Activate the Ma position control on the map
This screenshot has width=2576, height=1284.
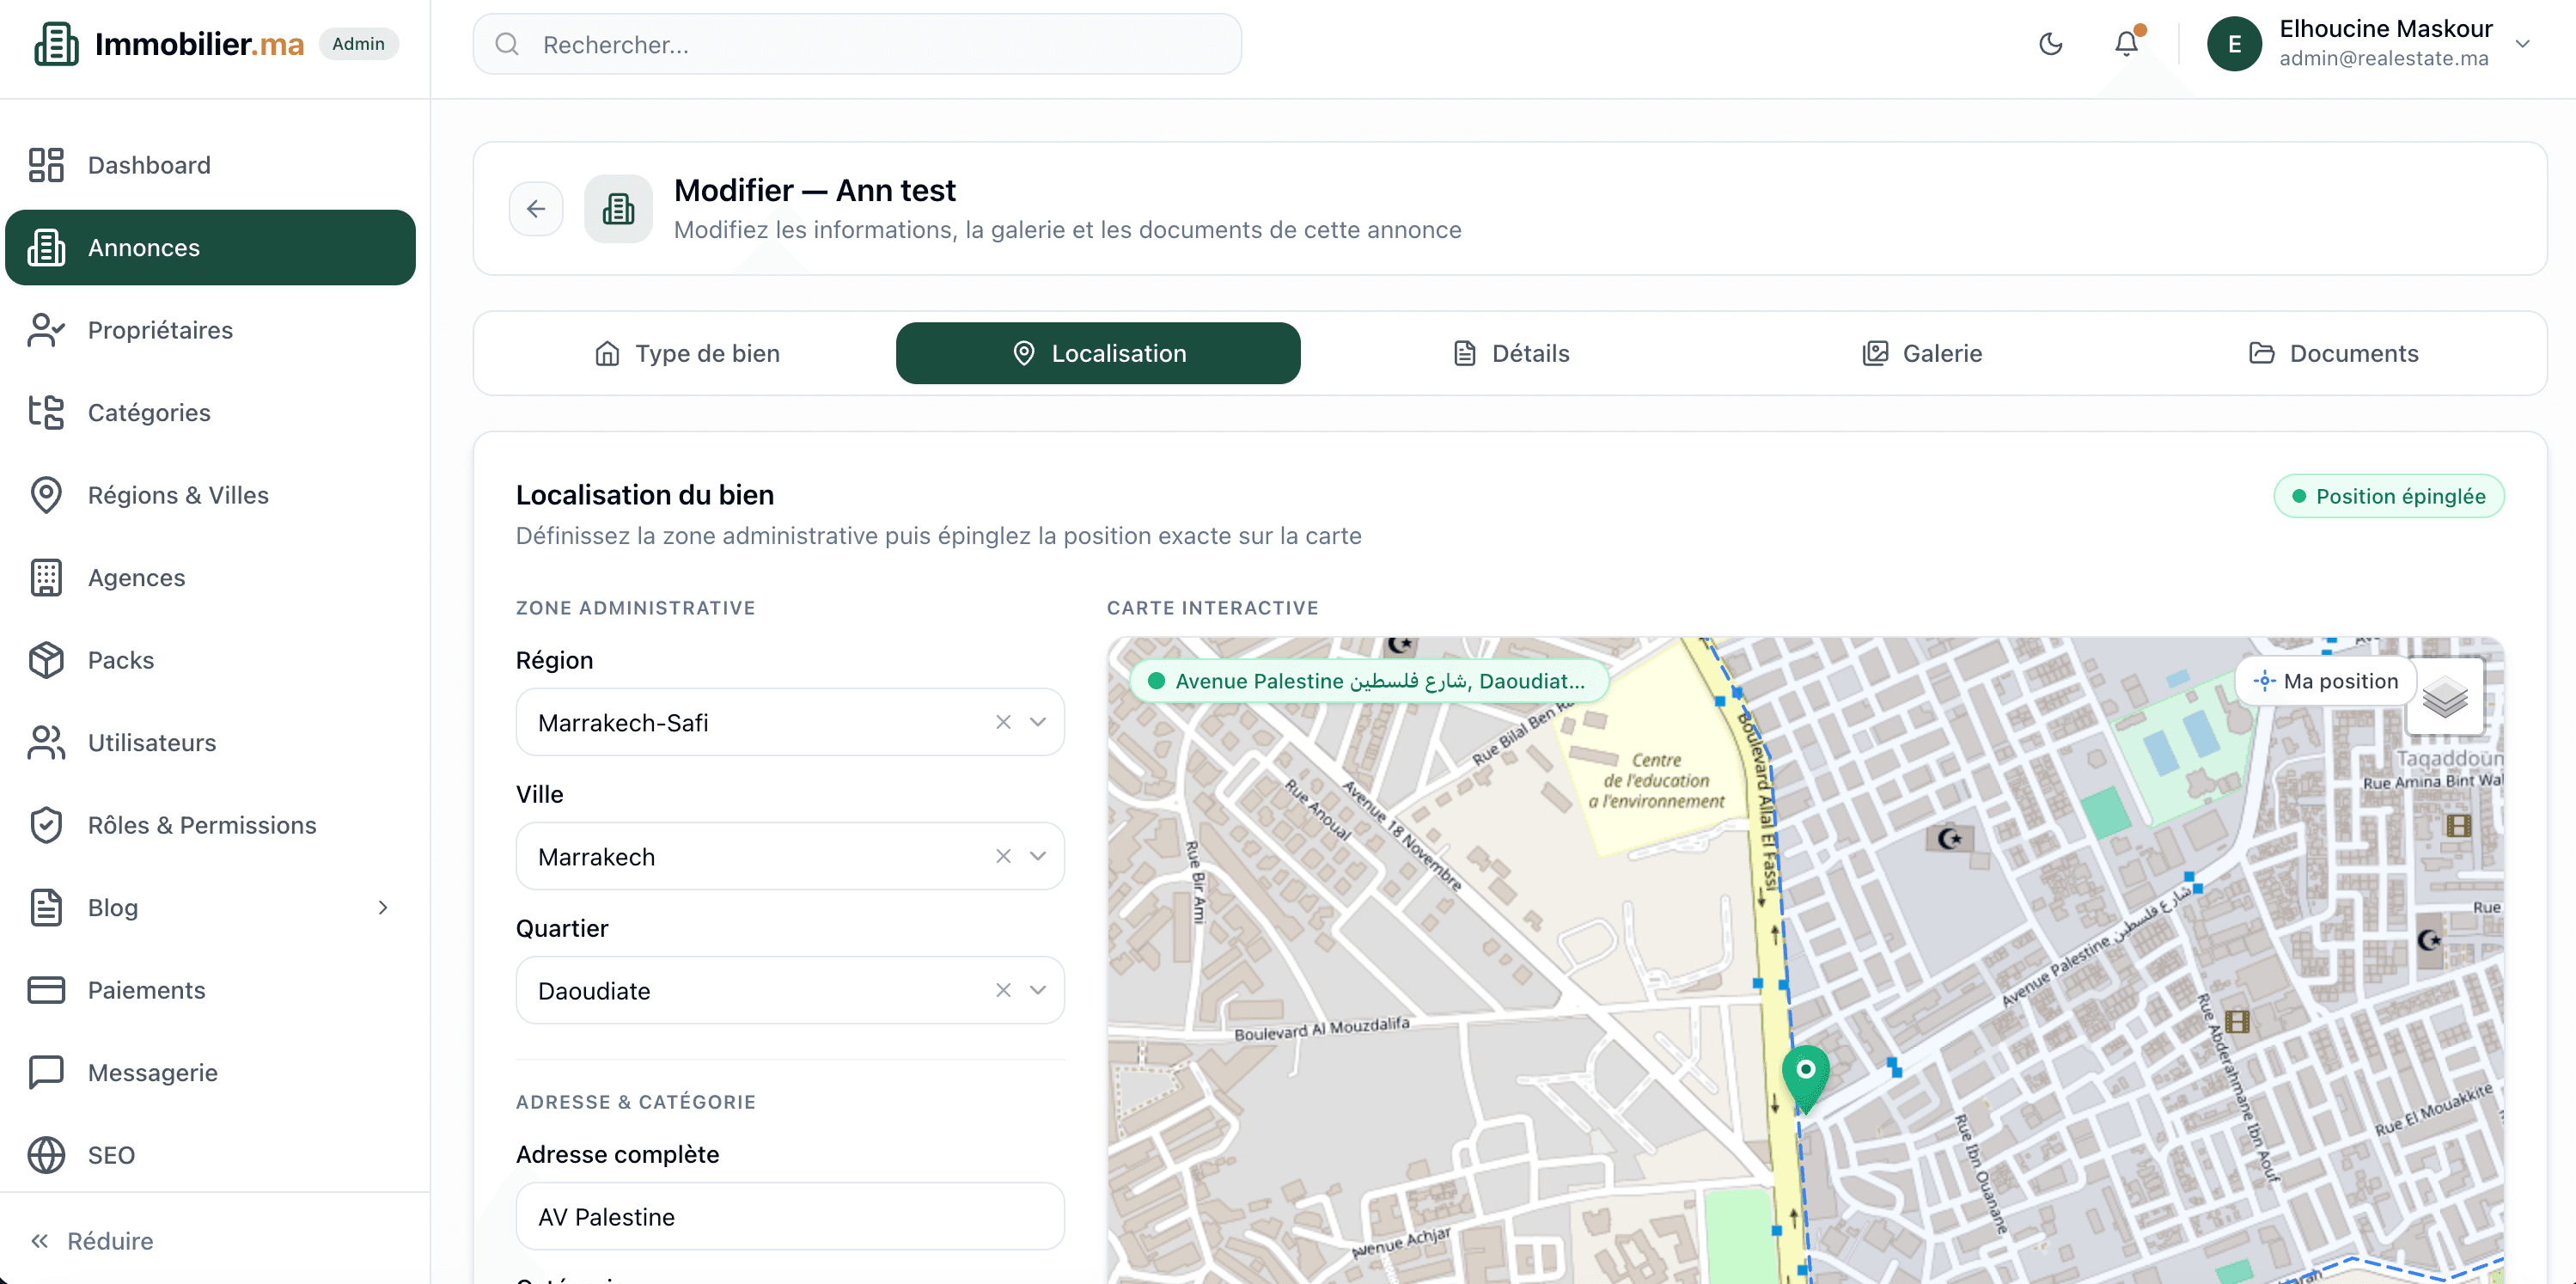[2324, 681]
